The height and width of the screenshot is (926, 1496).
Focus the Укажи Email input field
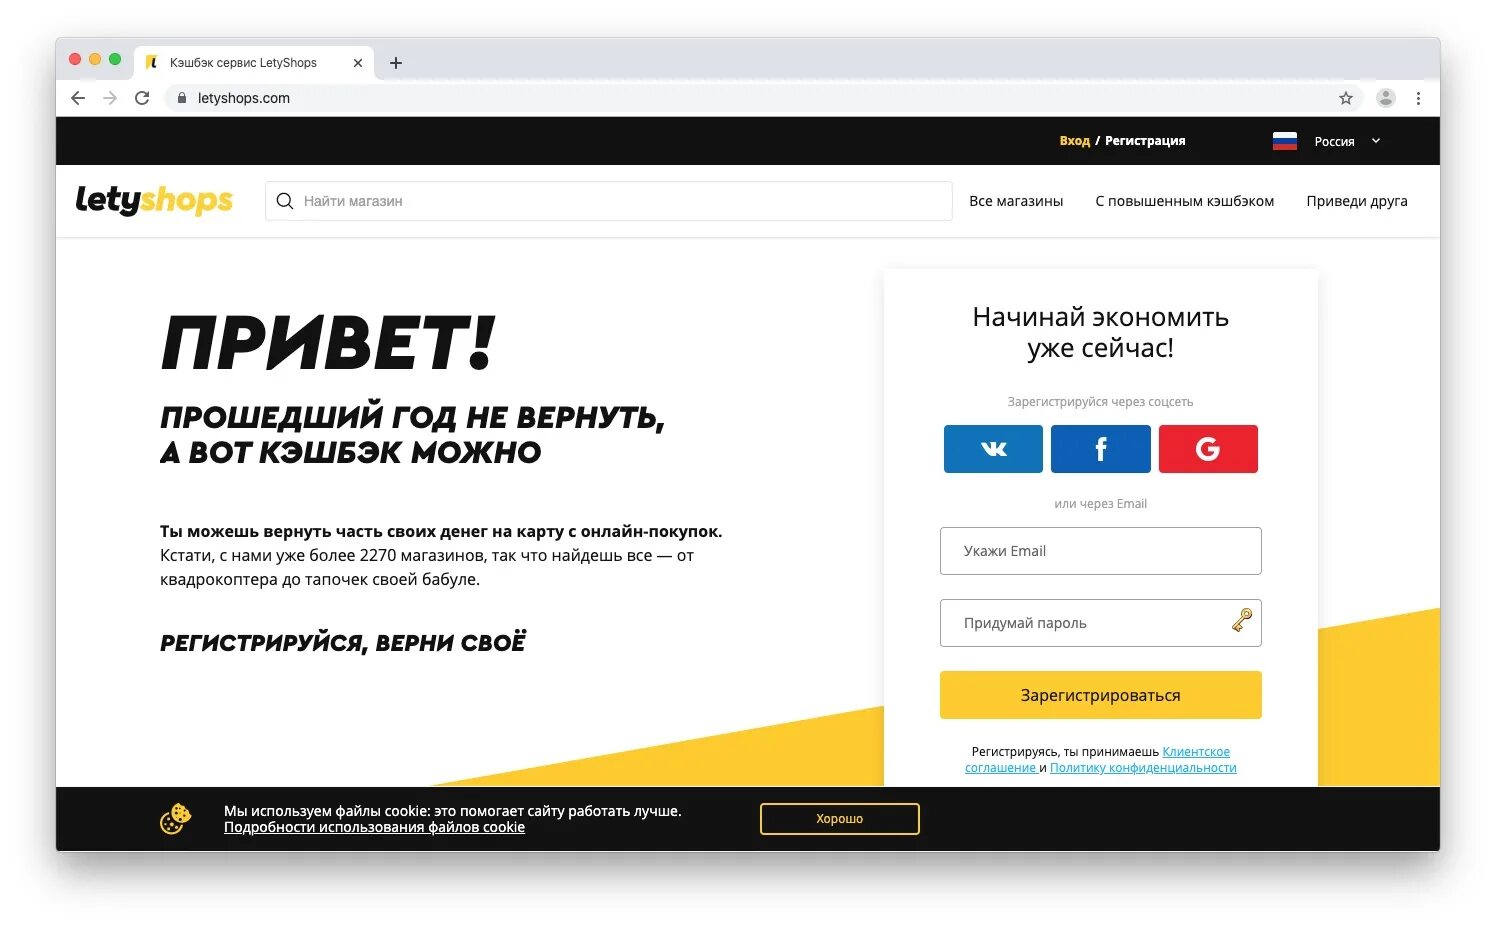[x=1101, y=551]
